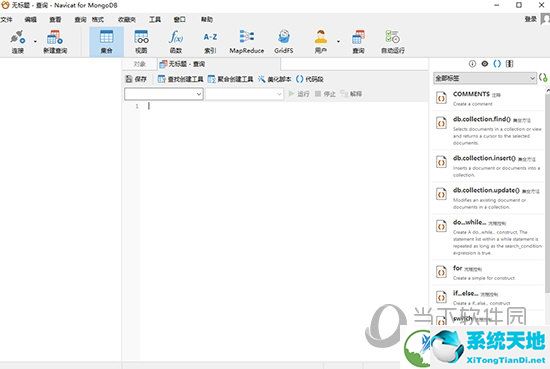Open the 格式 menu

point(98,19)
